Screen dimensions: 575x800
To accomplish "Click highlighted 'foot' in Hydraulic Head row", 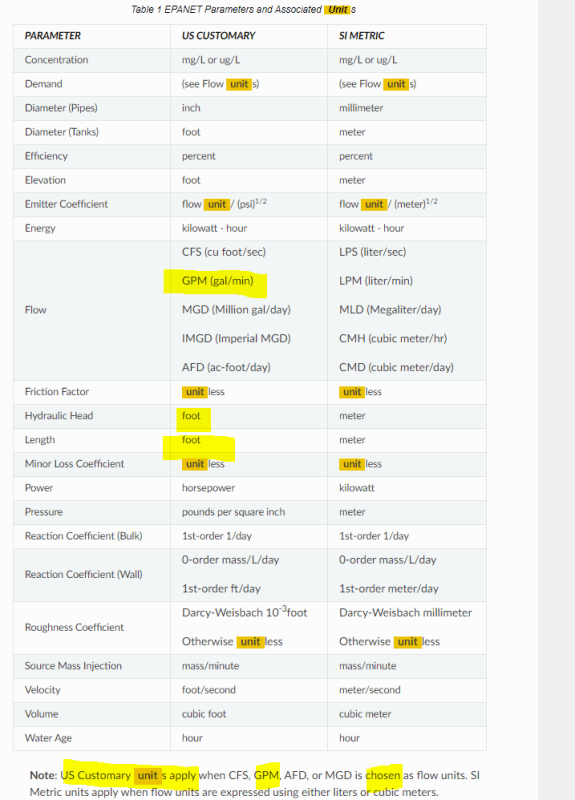I will pyautogui.click(x=191, y=416).
